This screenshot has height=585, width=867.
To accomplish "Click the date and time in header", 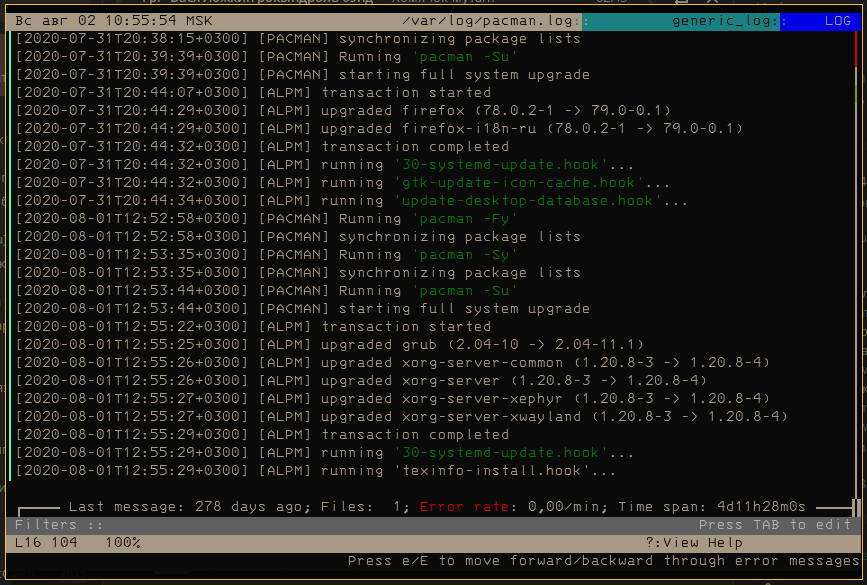I will pyautogui.click(x=113, y=21).
